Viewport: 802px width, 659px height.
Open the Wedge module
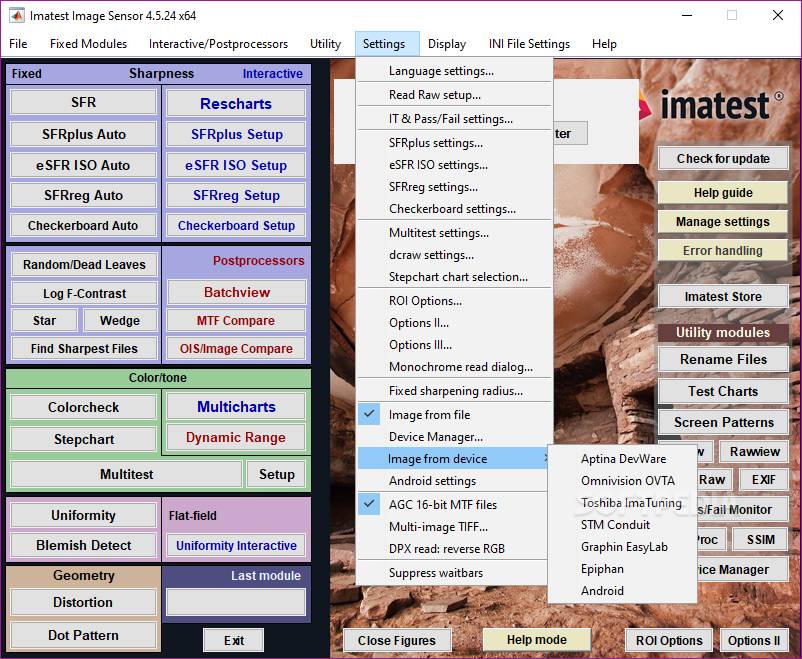click(x=120, y=320)
